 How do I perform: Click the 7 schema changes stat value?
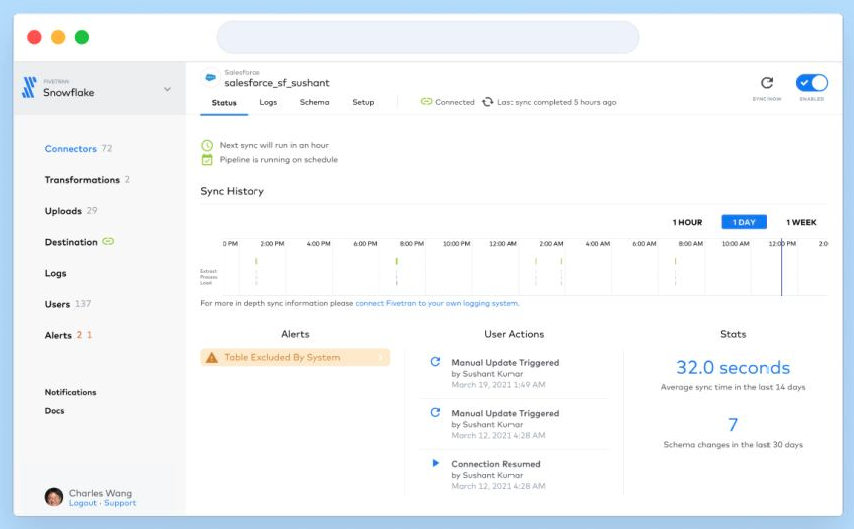point(733,424)
